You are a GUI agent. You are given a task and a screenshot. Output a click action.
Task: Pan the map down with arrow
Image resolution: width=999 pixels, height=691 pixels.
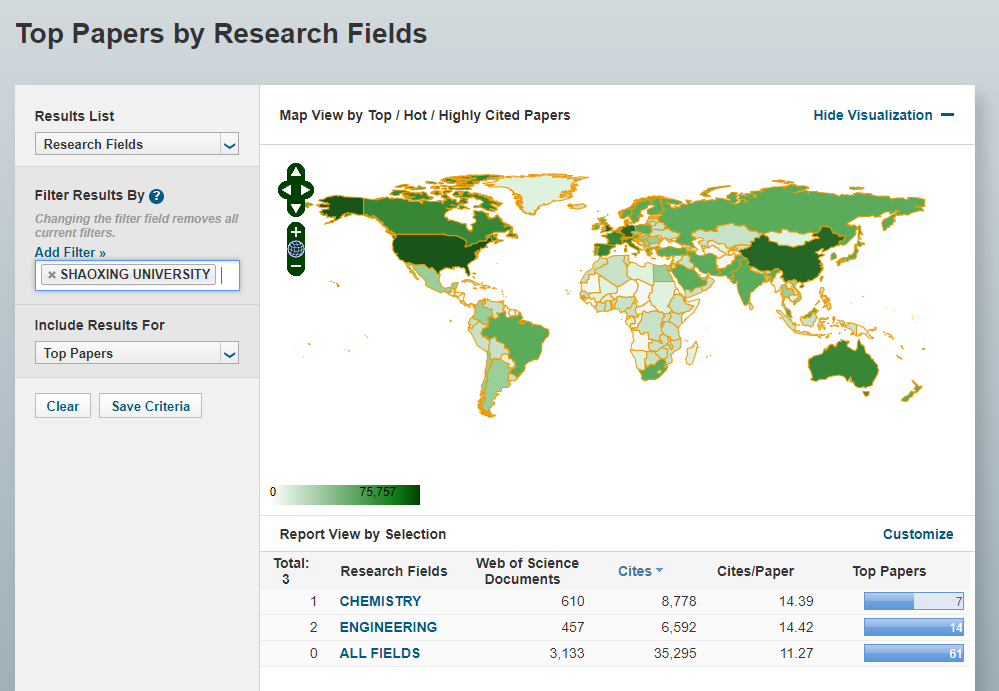click(x=295, y=207)
